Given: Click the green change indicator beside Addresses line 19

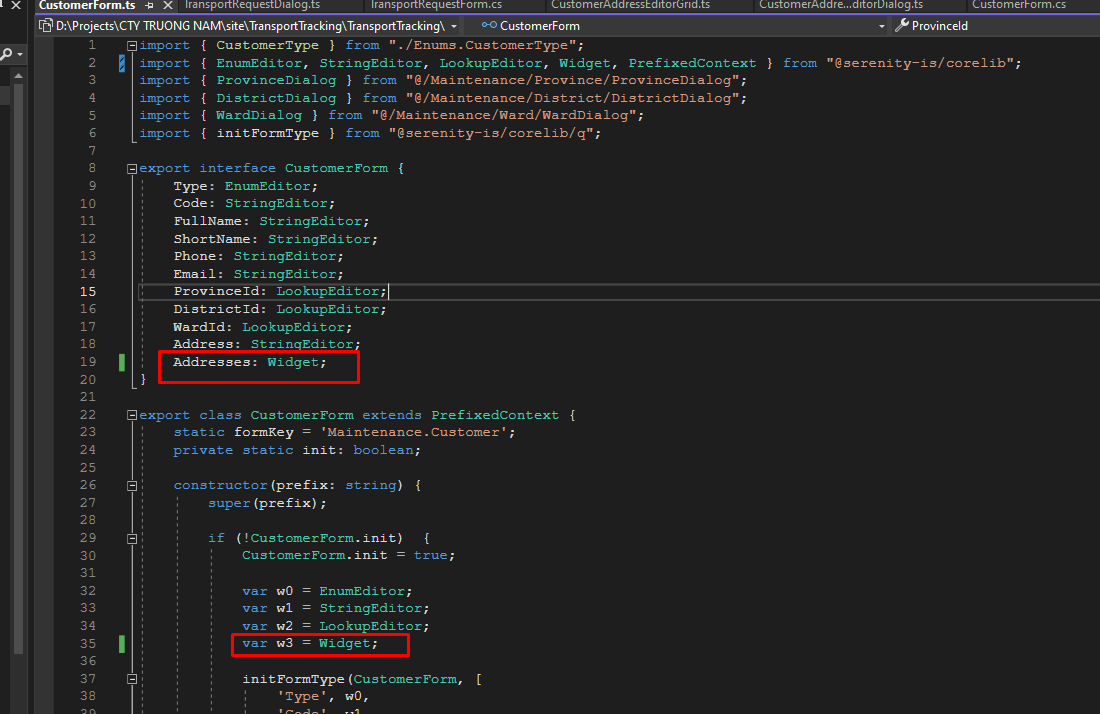Looking at the screenshot, I should pyautogui.click(x=121, y=361).
